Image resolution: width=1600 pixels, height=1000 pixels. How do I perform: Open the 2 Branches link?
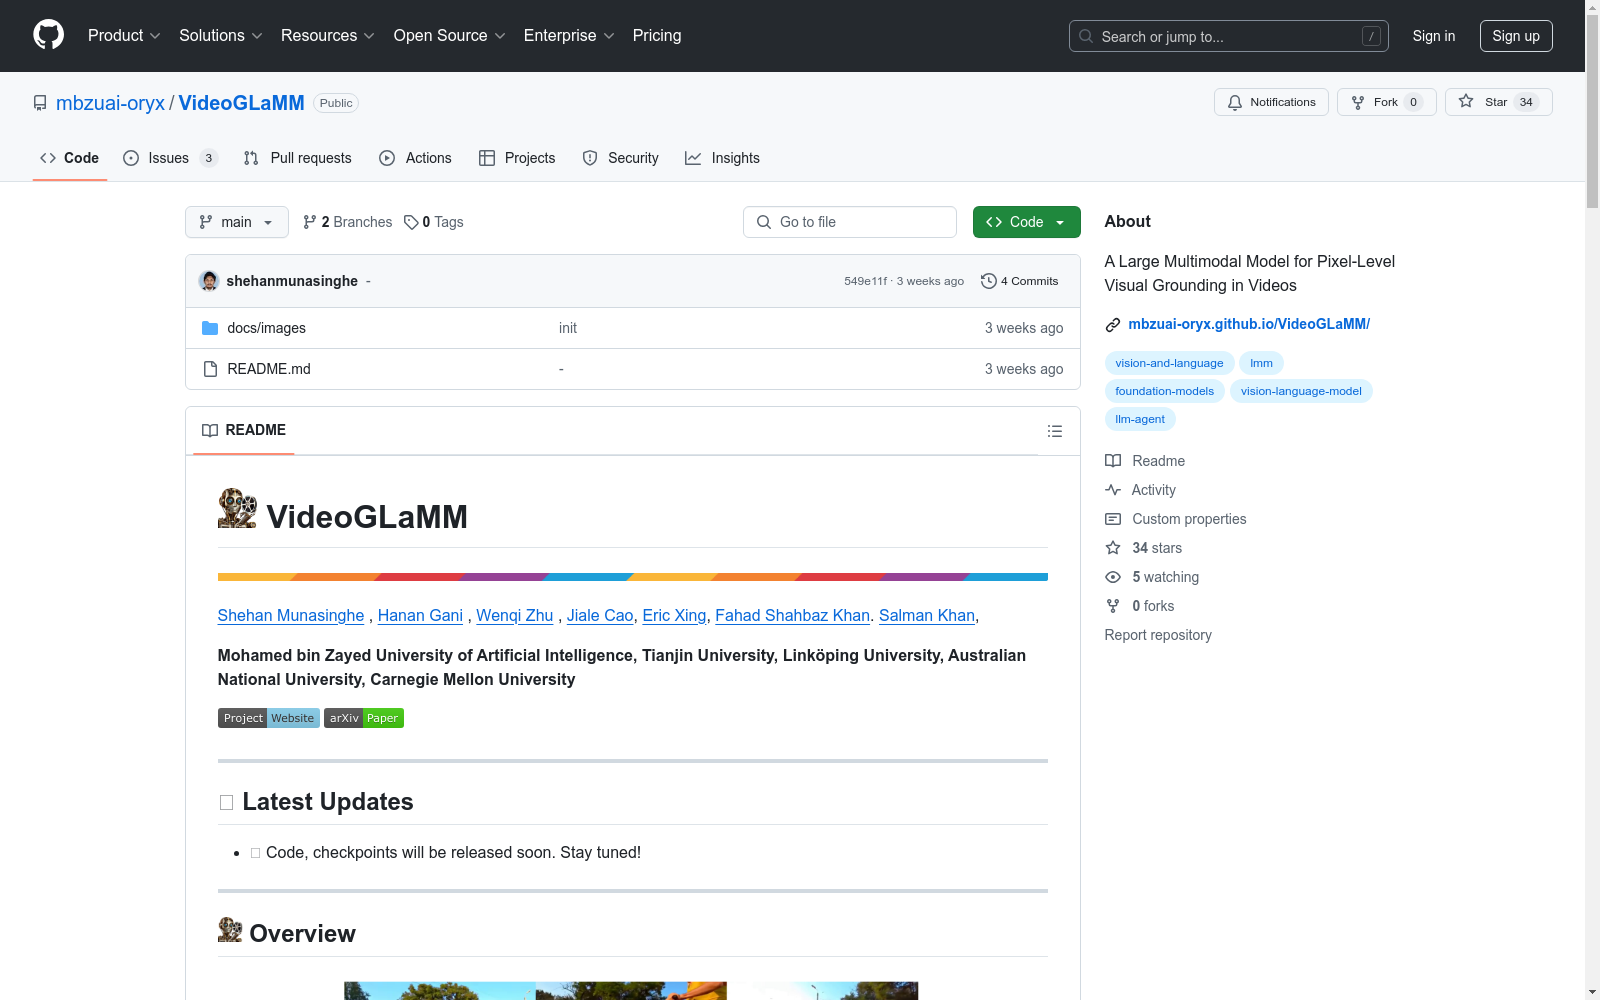click(x=348, y=222)
